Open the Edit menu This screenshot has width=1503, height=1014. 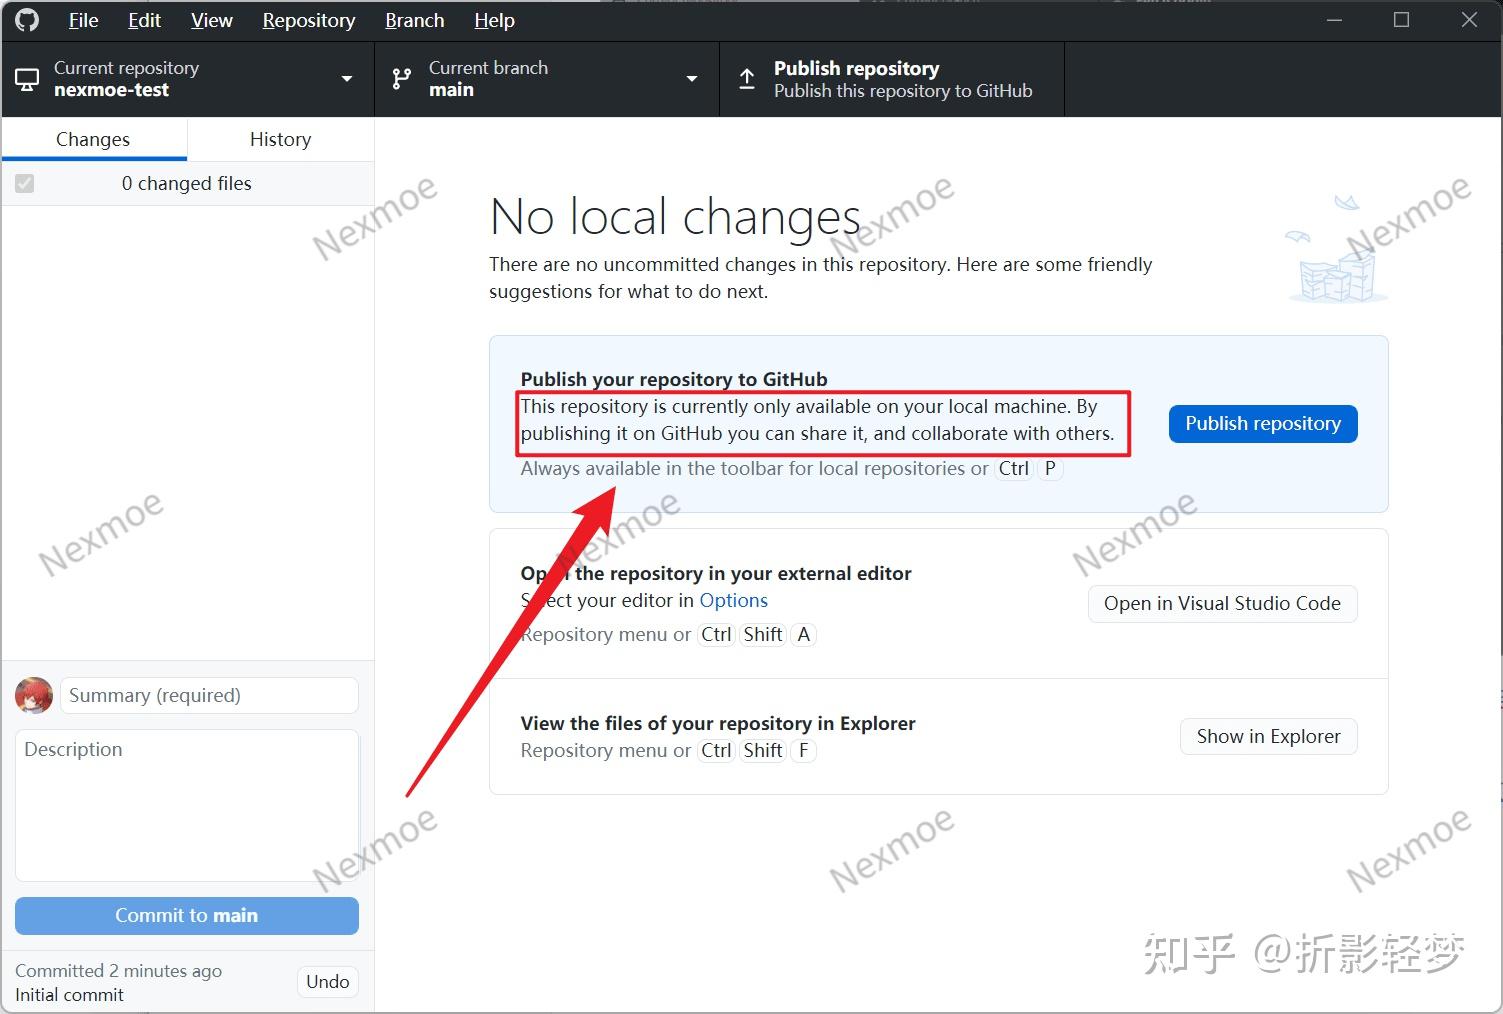(144, 20)
